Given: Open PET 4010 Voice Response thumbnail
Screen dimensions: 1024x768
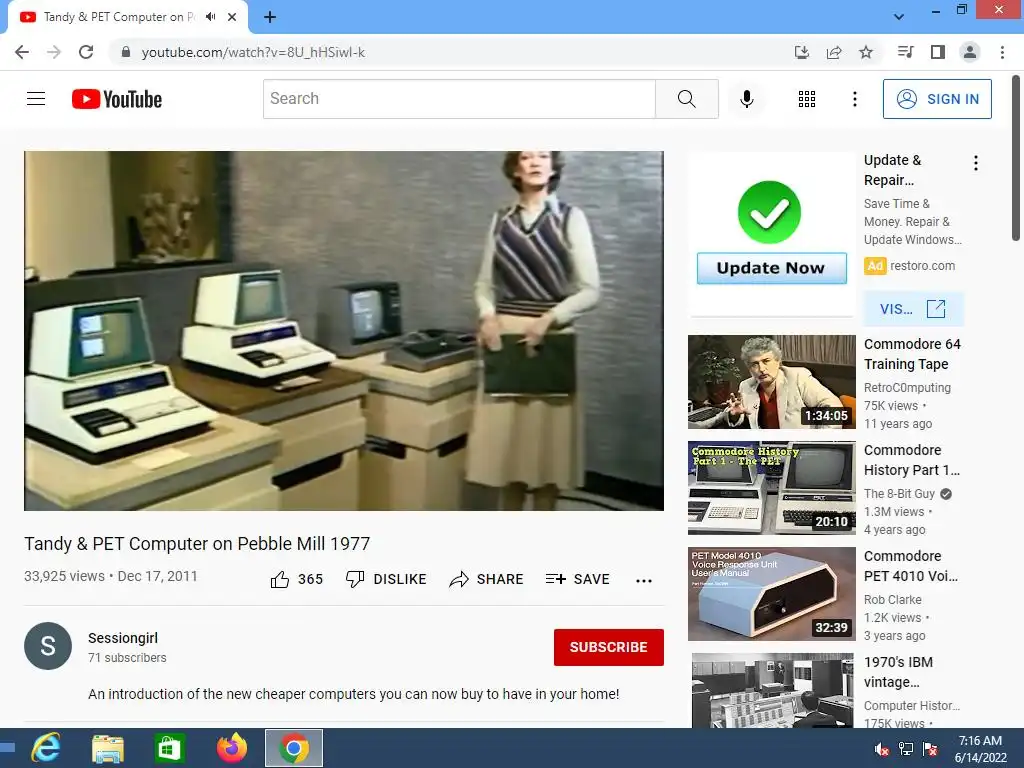Looking at the screenshot, I should (771, 594).
